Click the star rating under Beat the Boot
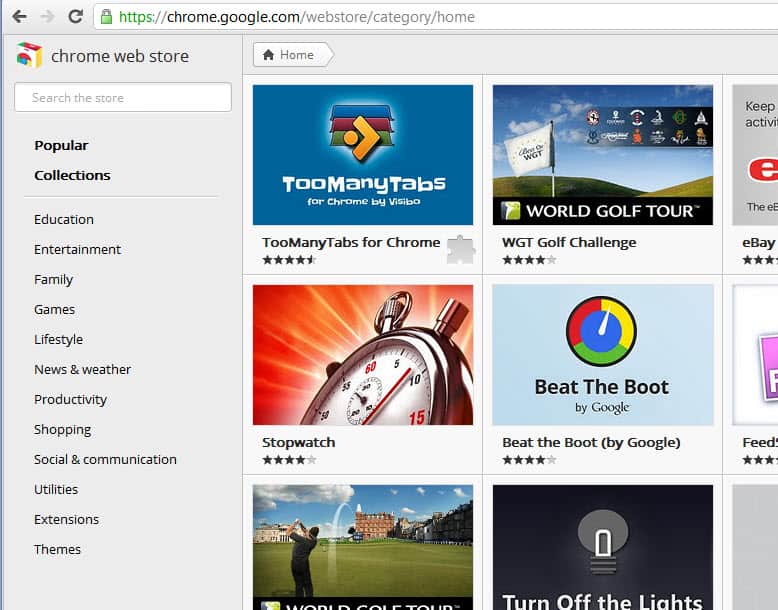The image size is (778, 610). [x=529, y=460]
